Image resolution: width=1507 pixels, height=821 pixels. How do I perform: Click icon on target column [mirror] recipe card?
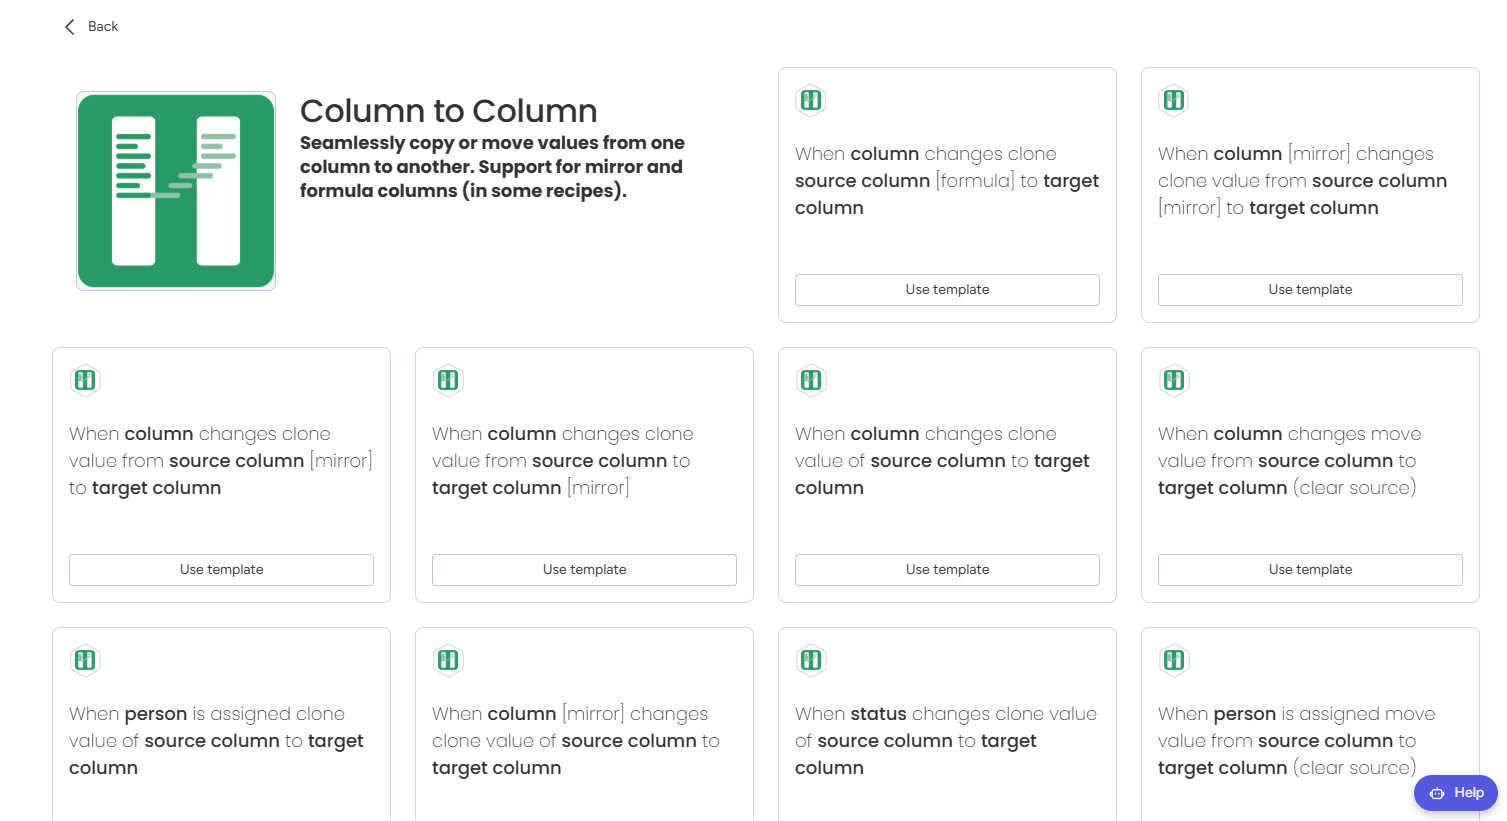(448, 380)
